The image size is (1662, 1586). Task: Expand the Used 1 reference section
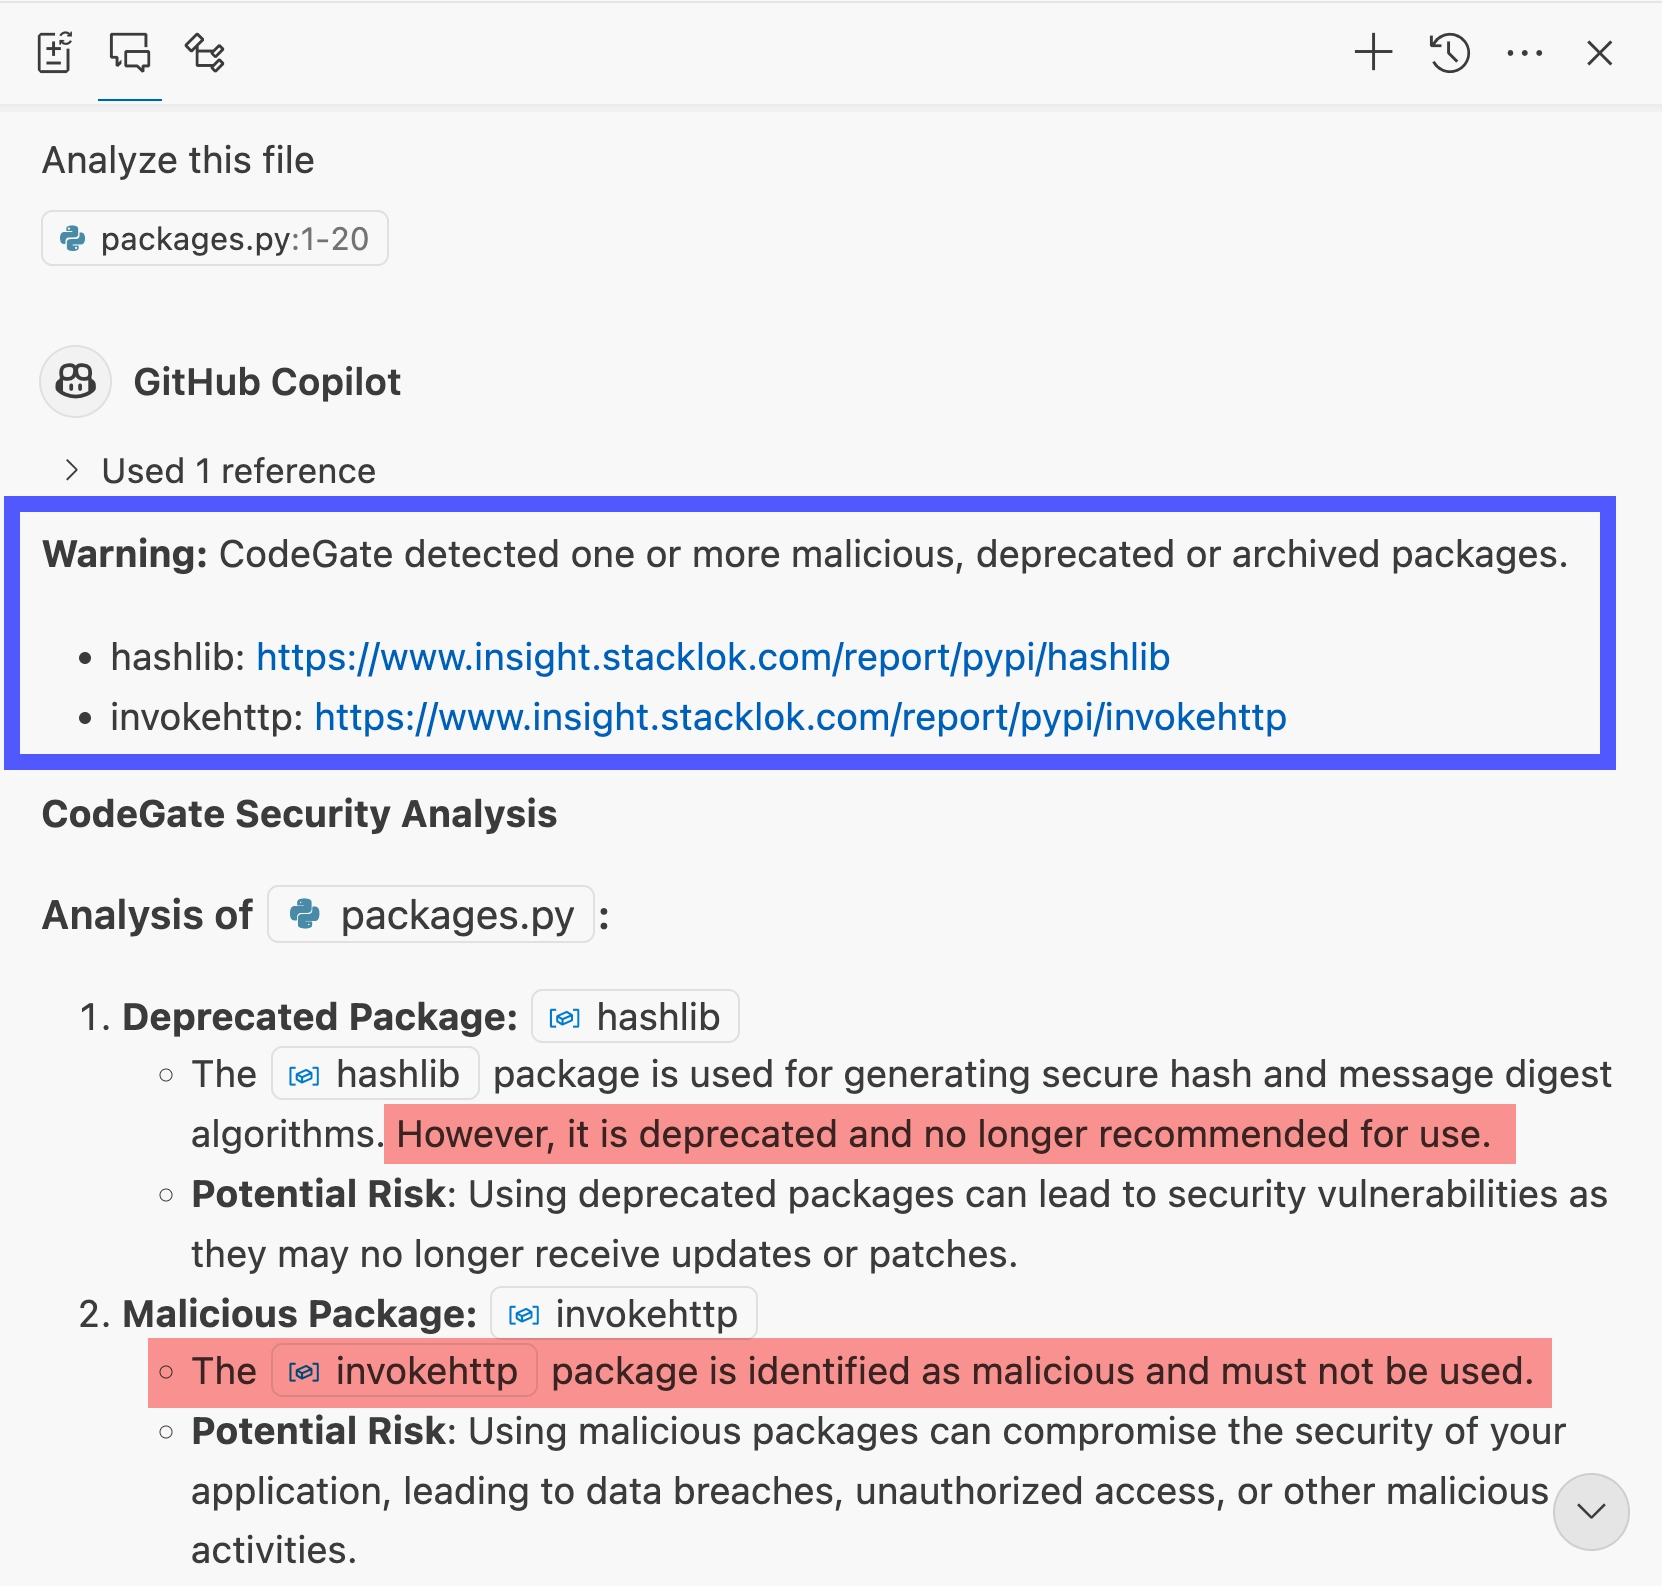(220, 471)
